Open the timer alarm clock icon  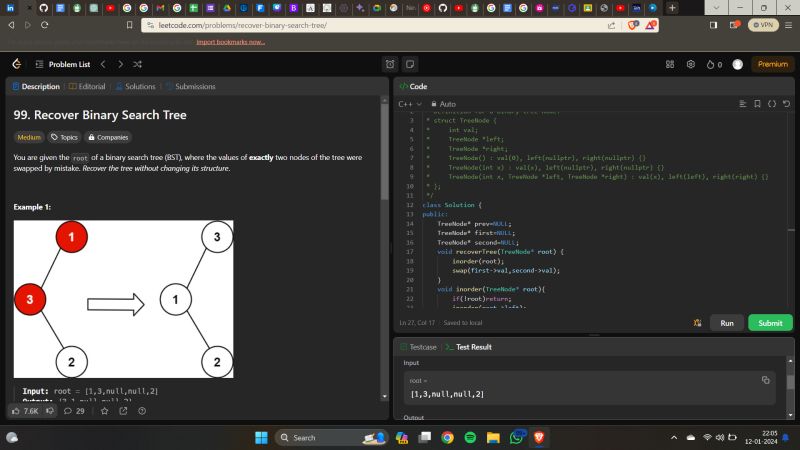[390, 64]
